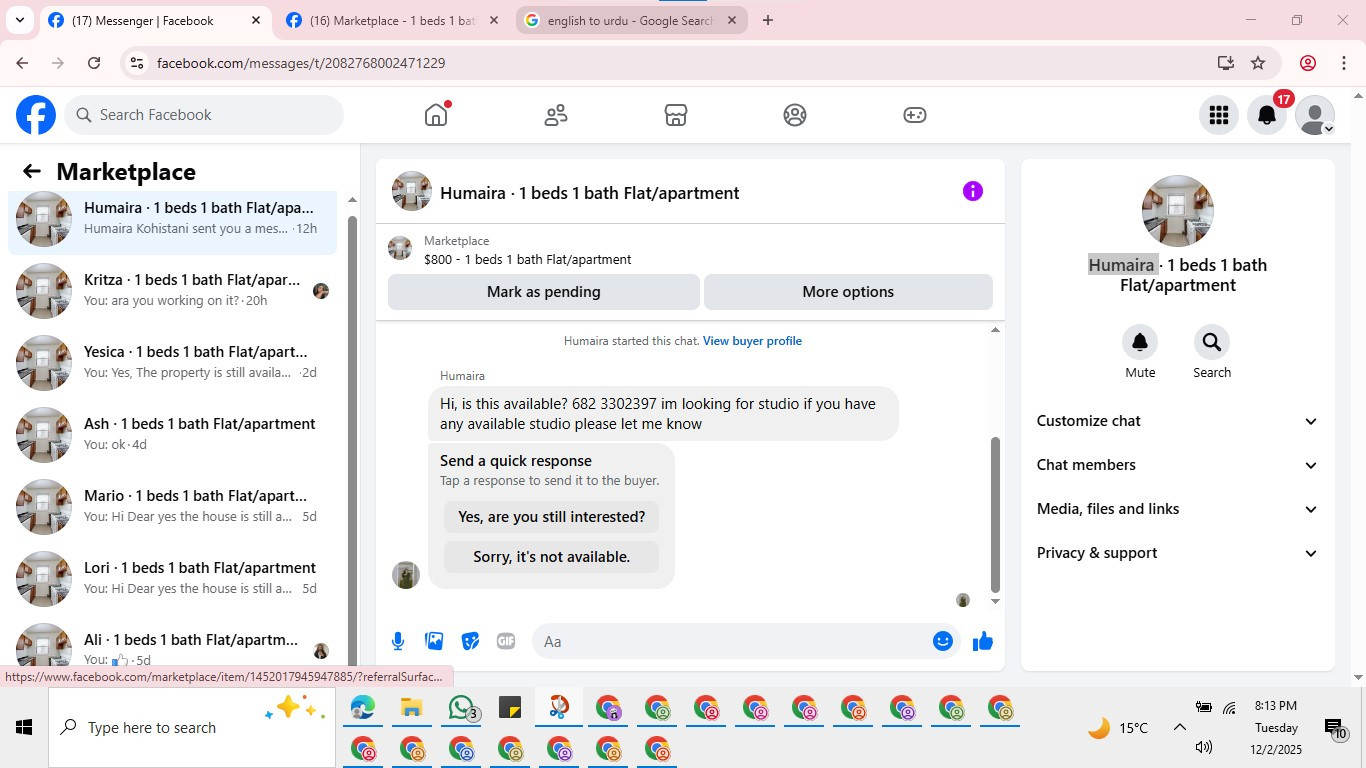Expand Privacy & support section
Image resolution: width=1366 pixels, height=768 pixels.
tap(1178, 553)
